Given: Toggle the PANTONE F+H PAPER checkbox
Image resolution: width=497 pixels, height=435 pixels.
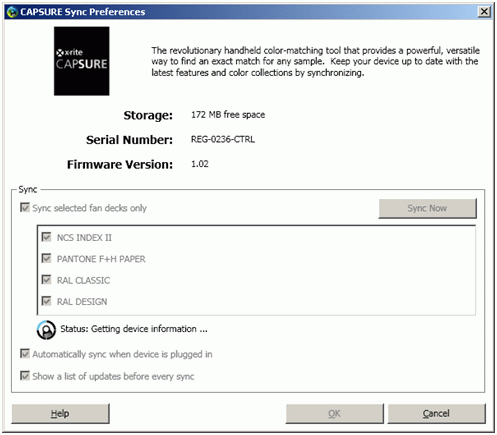Looking at the screenshot, I should point(46,258).
